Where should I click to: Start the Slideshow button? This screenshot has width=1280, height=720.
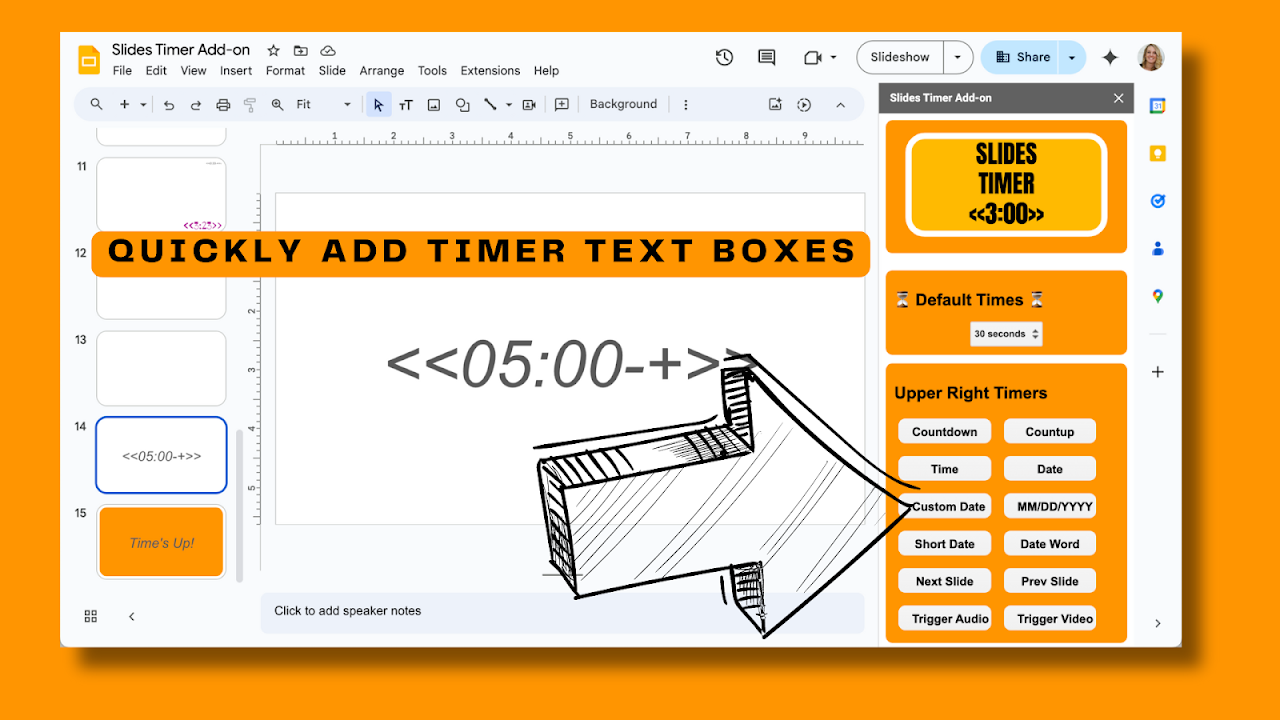coord(900,57)
